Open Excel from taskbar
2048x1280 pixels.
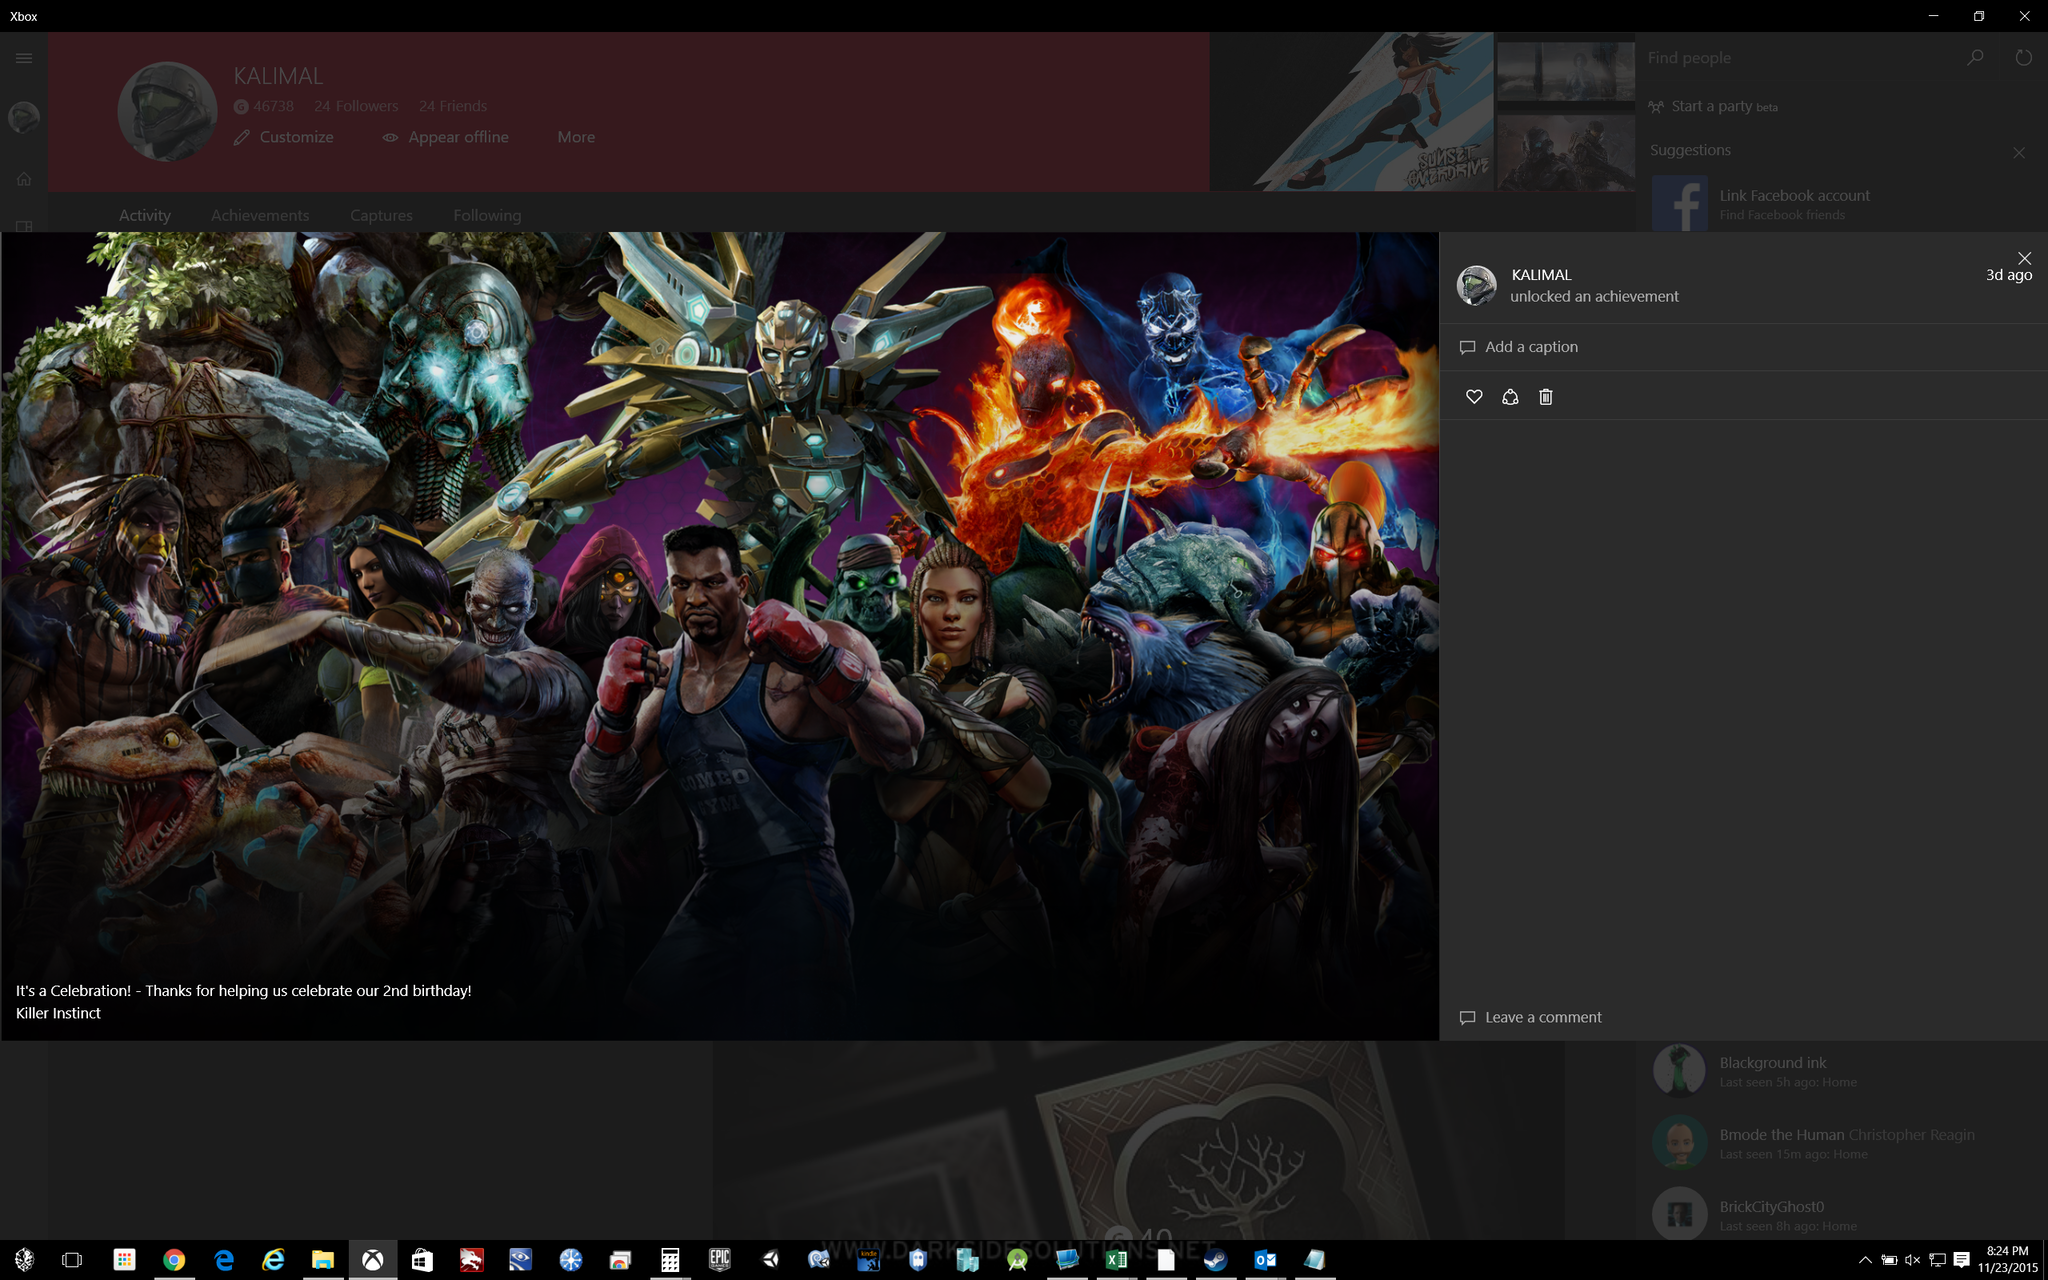click(x=1116, y=1260)
